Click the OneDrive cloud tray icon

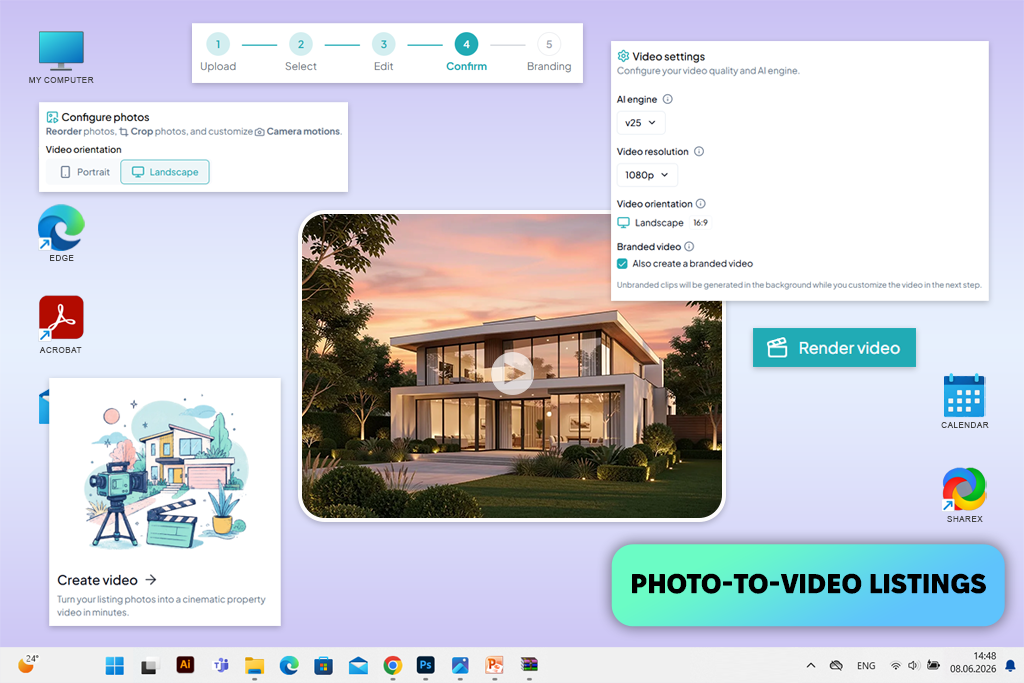point(836,665)
